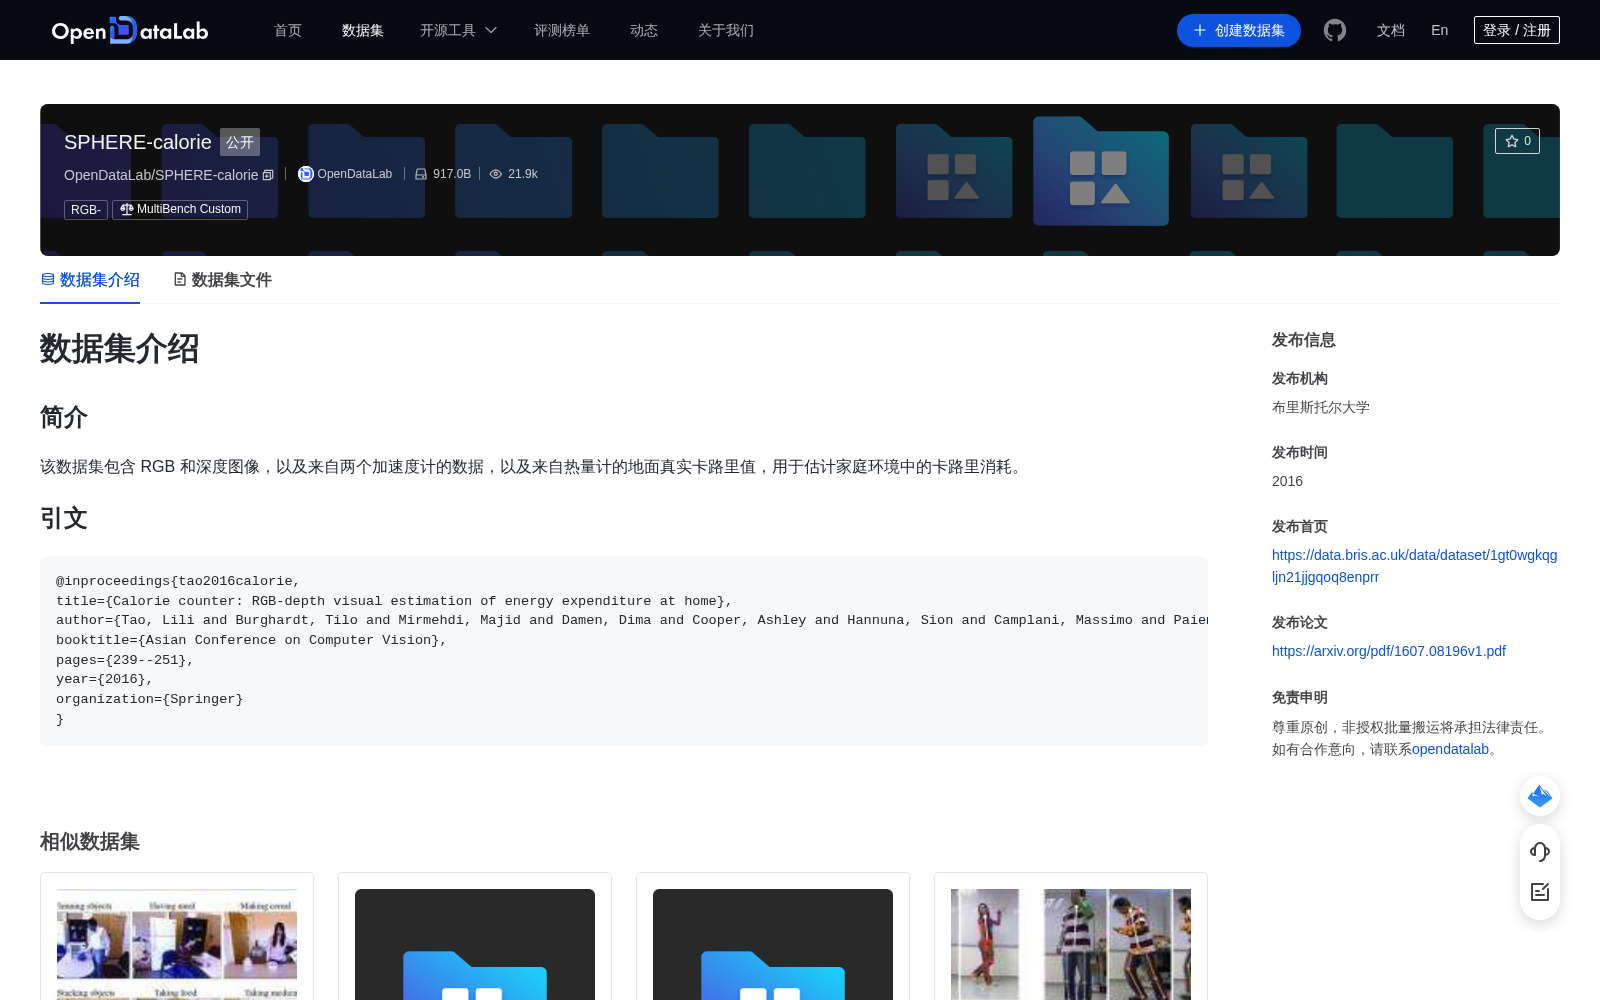Image resolution: width=1600 pixels, height=1000 pixels.
Task: Click the opendatalab contact link
Action: click(1450, 749)
